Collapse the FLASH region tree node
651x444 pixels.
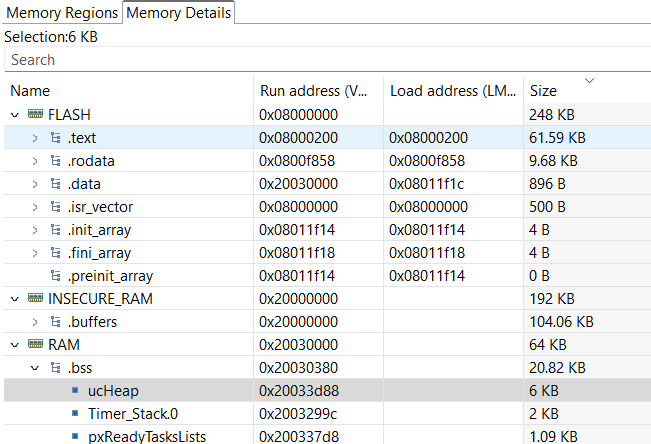coord(15,115)
